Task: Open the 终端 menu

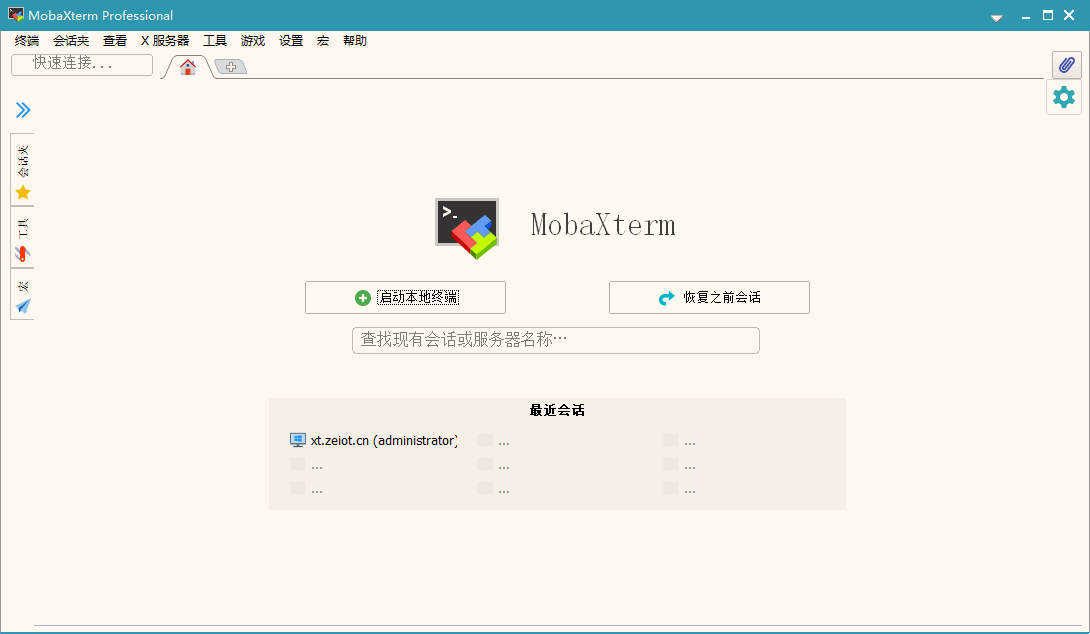Action: (27, 41)
